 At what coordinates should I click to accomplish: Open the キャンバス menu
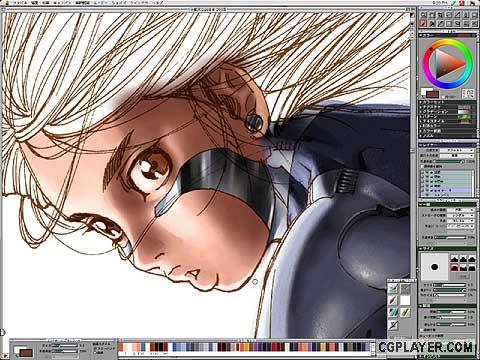click(x=62, y=3)
